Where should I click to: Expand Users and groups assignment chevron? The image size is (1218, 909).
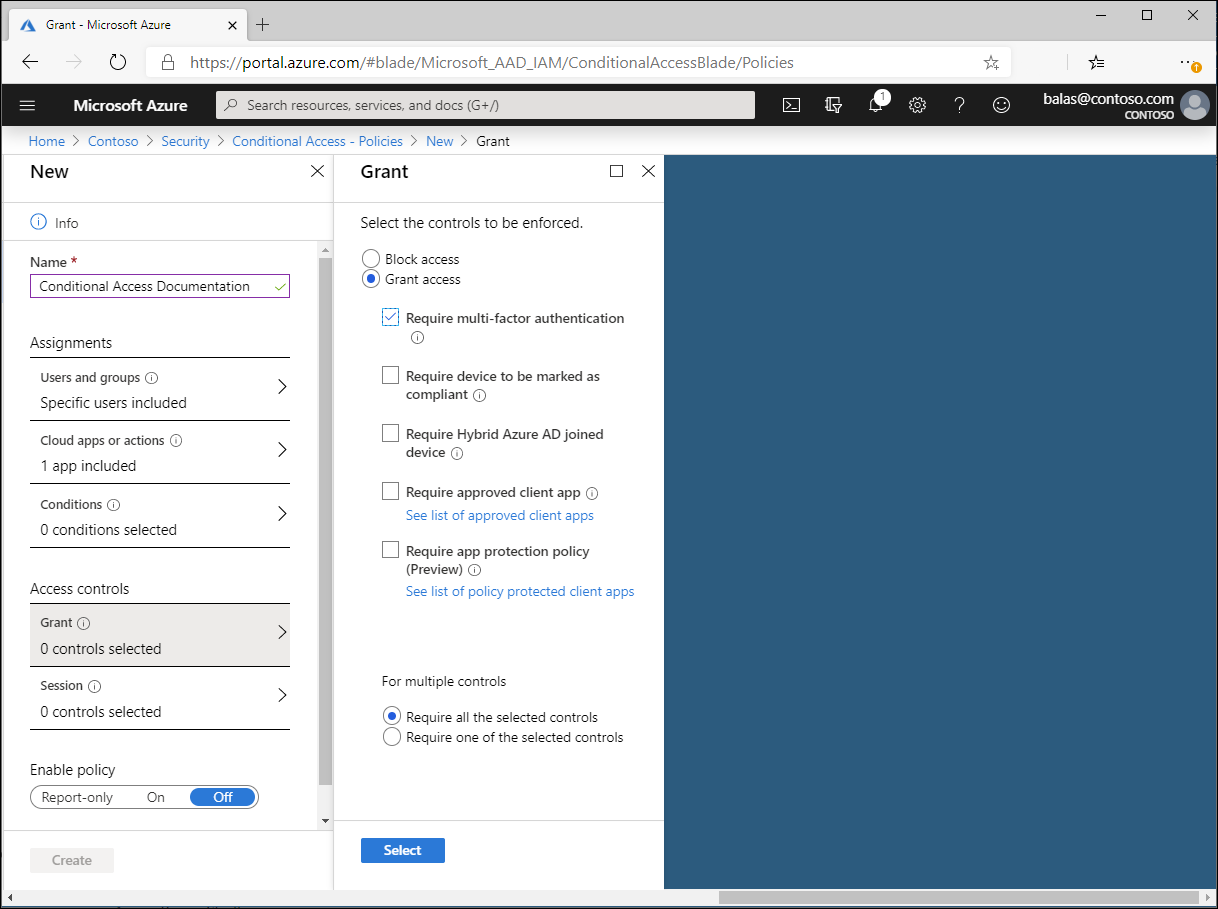[x=282, y=387]
